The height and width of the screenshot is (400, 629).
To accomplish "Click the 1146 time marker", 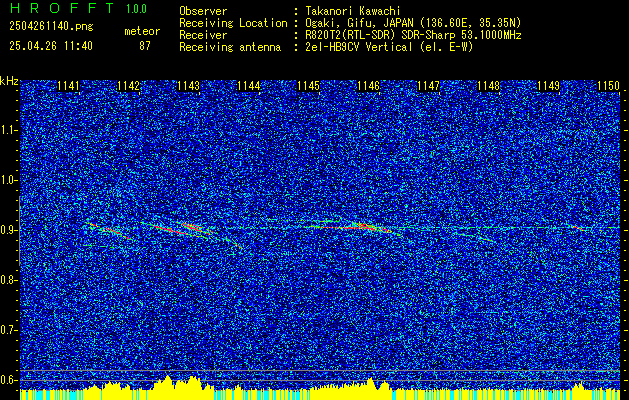I will tap(368, 86).
